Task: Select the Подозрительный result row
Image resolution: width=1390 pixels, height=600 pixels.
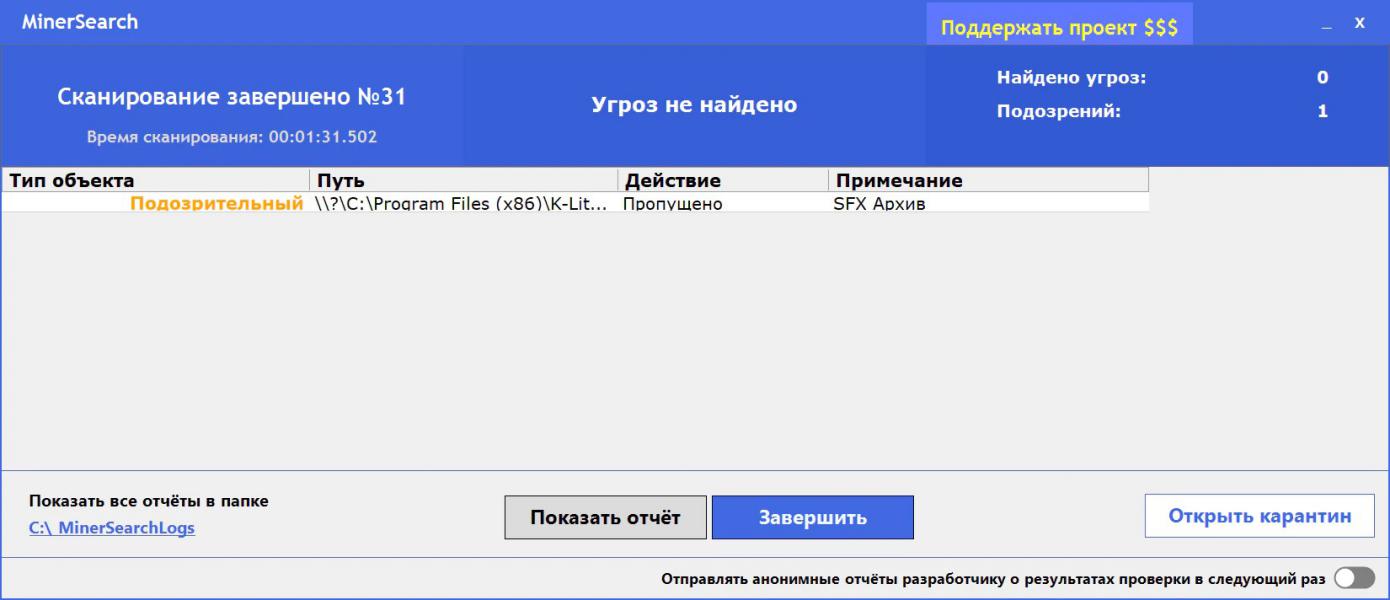Action: pos(216,204)
